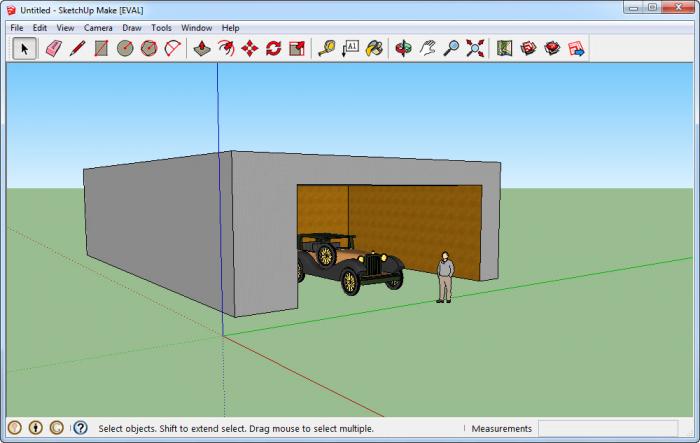Click the SketchUp logo in title bar

click(11, 10)
